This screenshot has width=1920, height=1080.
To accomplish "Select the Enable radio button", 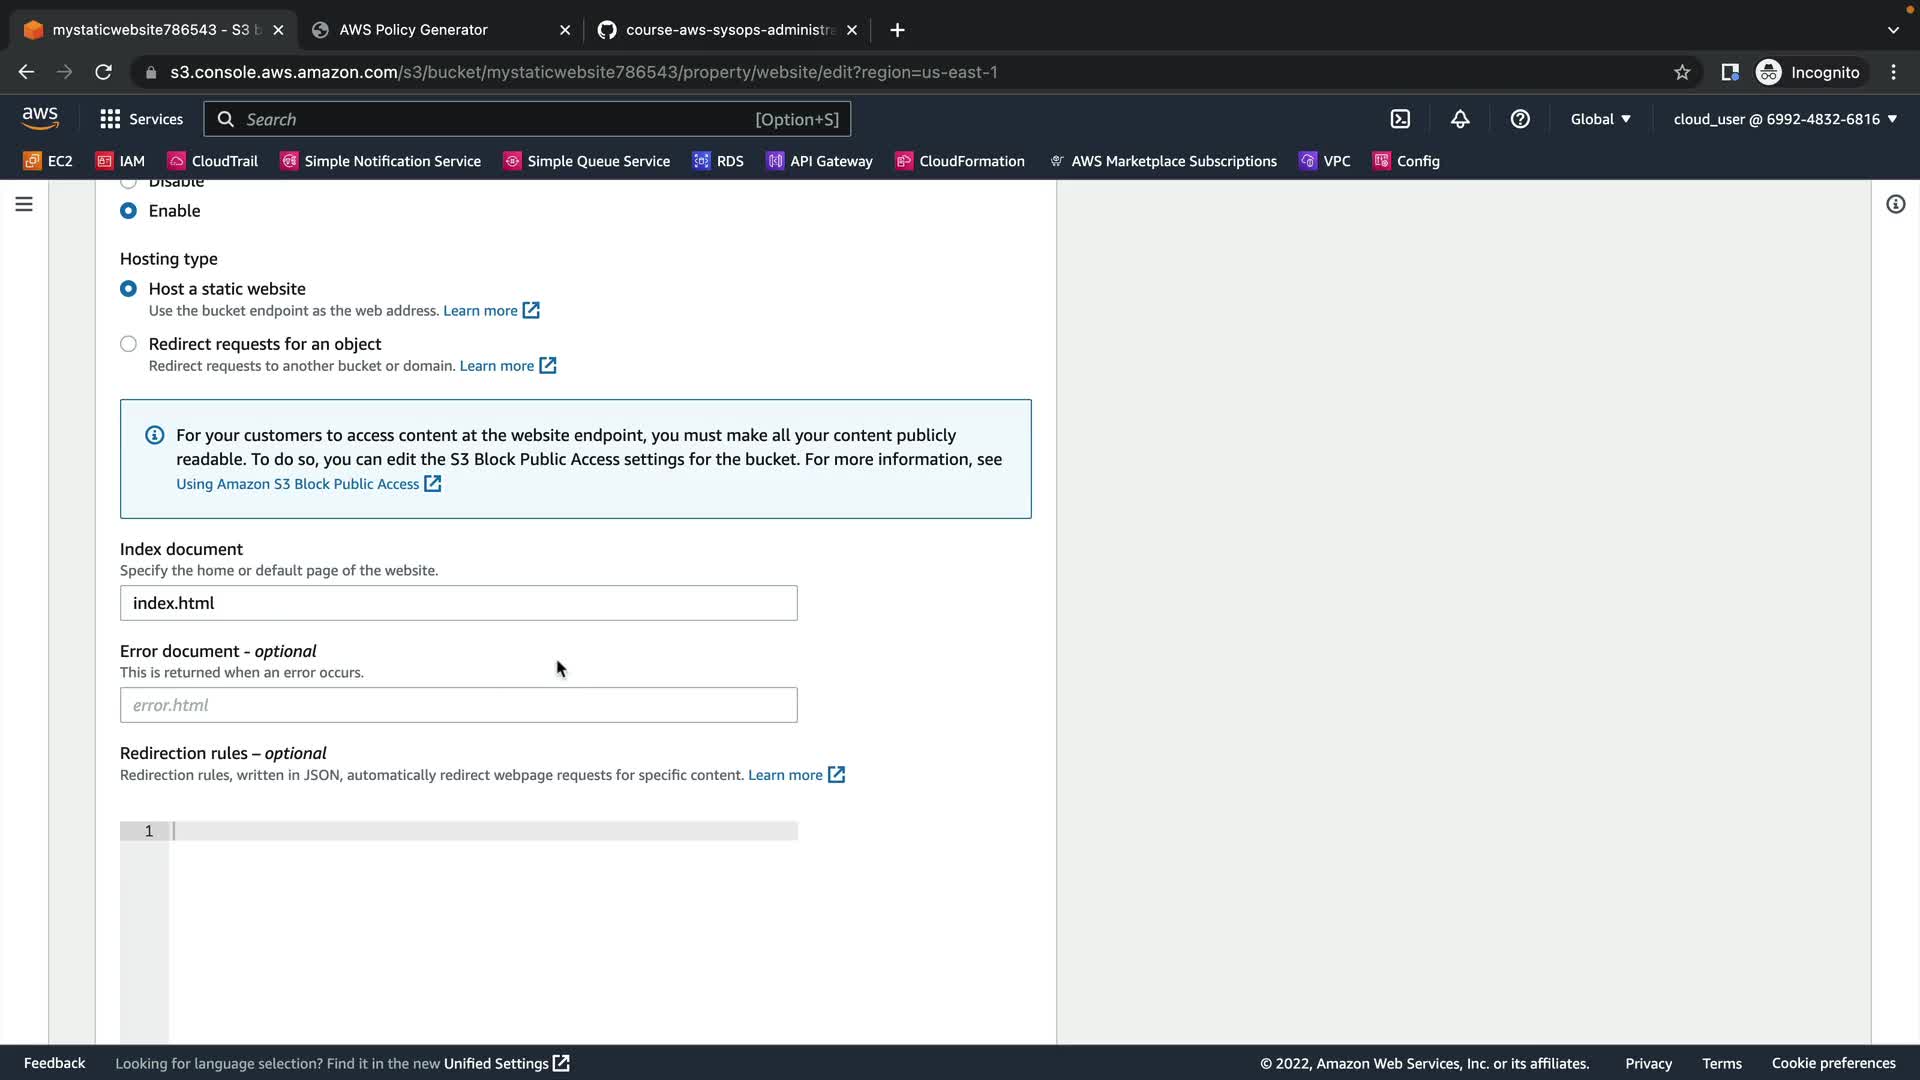I will click(x=128, y=211).
